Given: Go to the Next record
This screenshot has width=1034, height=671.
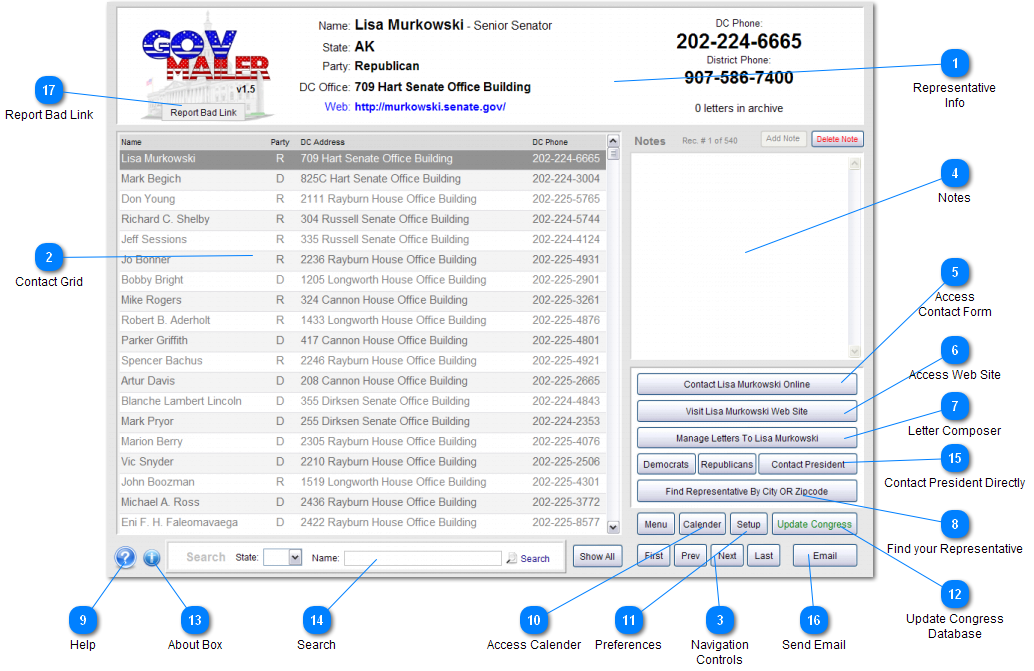Looking at the screenshot, I should click(727, 556).
